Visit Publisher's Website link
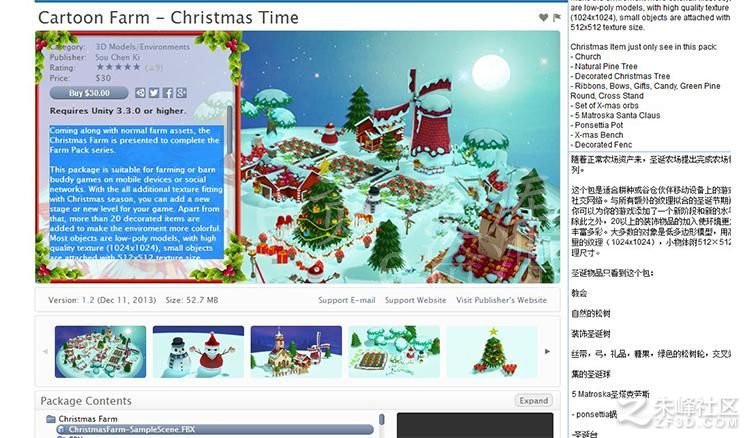Image resolution: width=750 pixels, height=438 pixels. (501, 300)
